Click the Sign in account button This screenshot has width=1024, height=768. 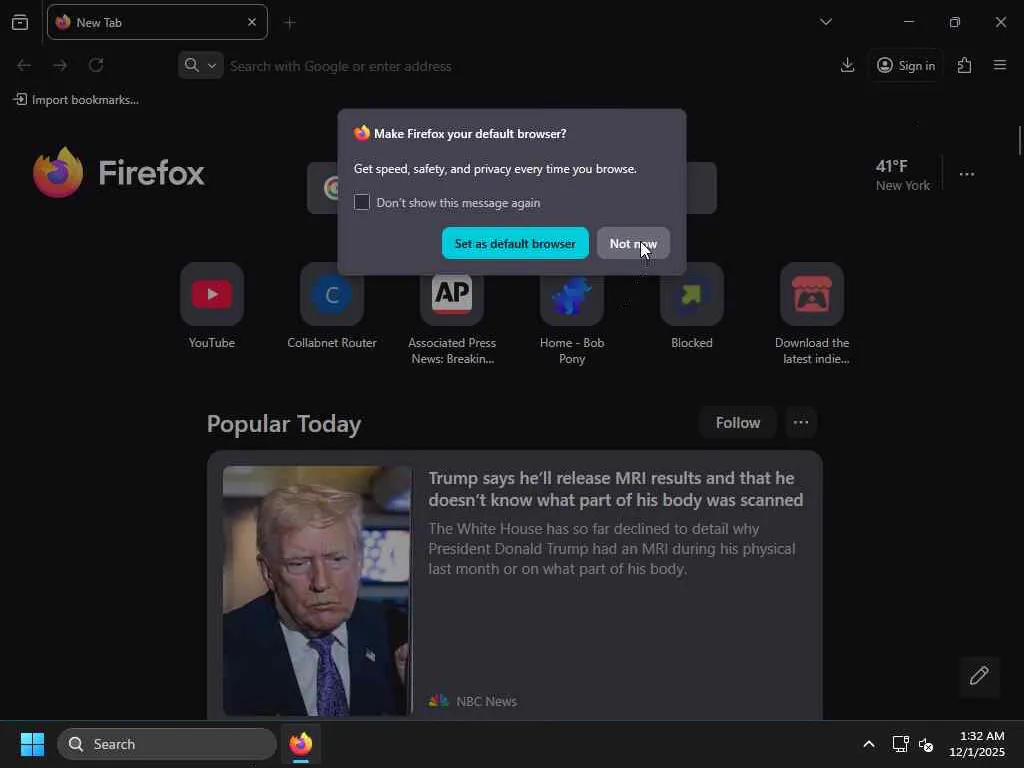[906, 65]
